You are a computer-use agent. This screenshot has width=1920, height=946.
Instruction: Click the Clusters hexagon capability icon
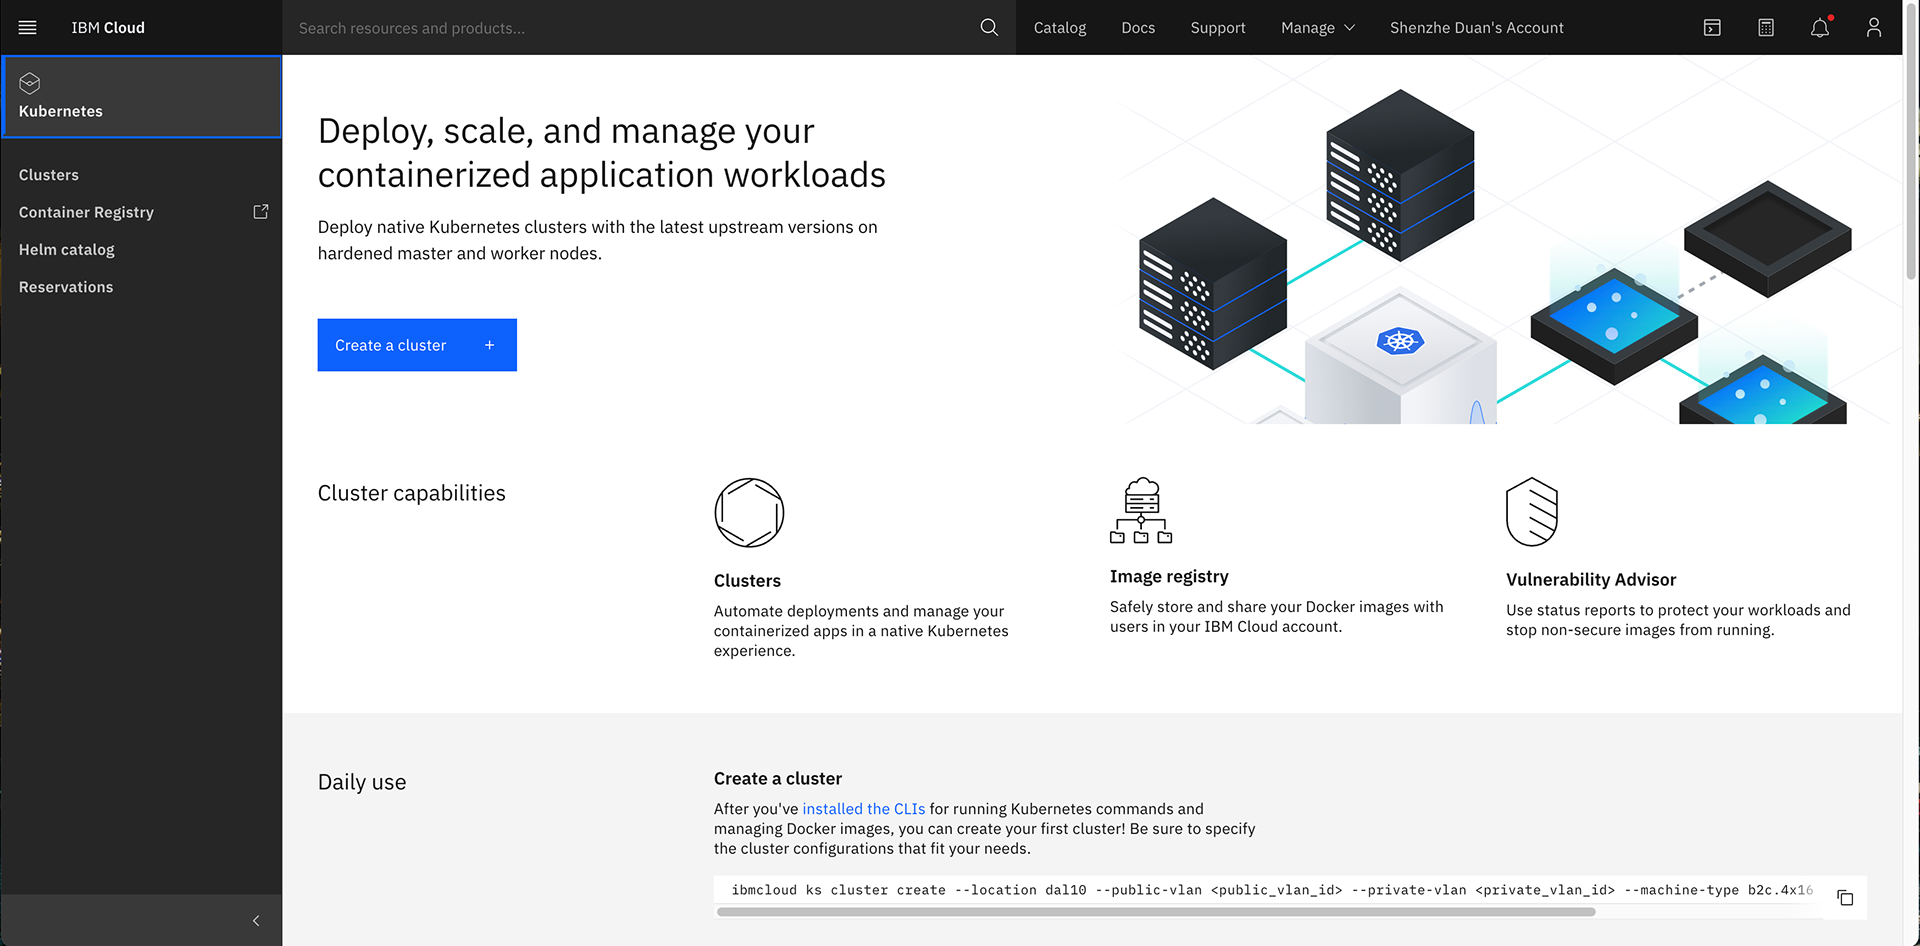pos(749,512)
